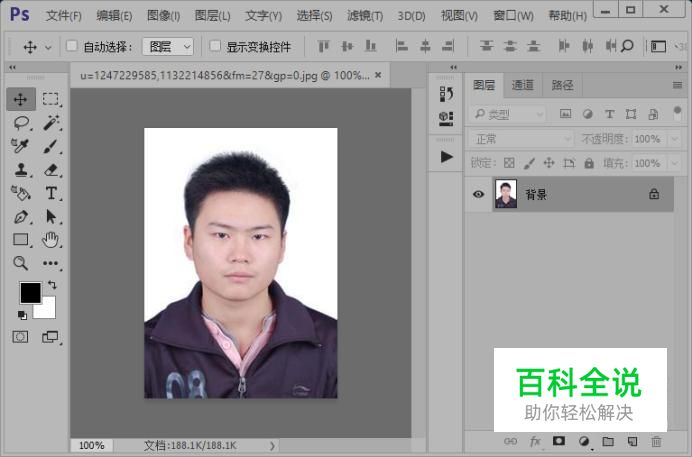
Task: Align left edges in options bar
Action: coord(402,46)
